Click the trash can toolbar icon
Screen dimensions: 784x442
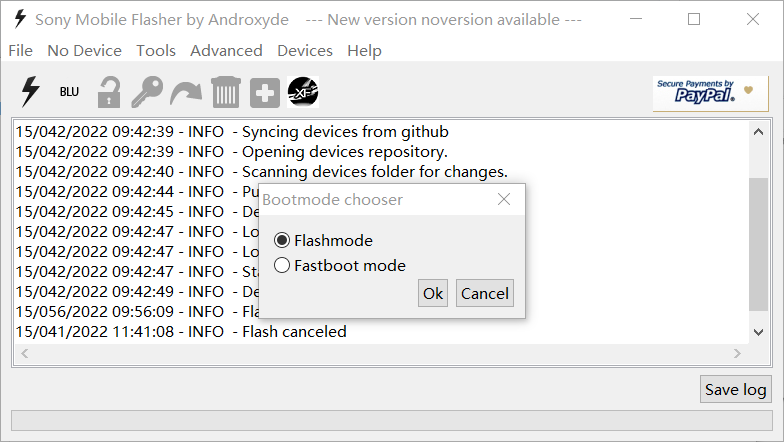click(225, 93)
